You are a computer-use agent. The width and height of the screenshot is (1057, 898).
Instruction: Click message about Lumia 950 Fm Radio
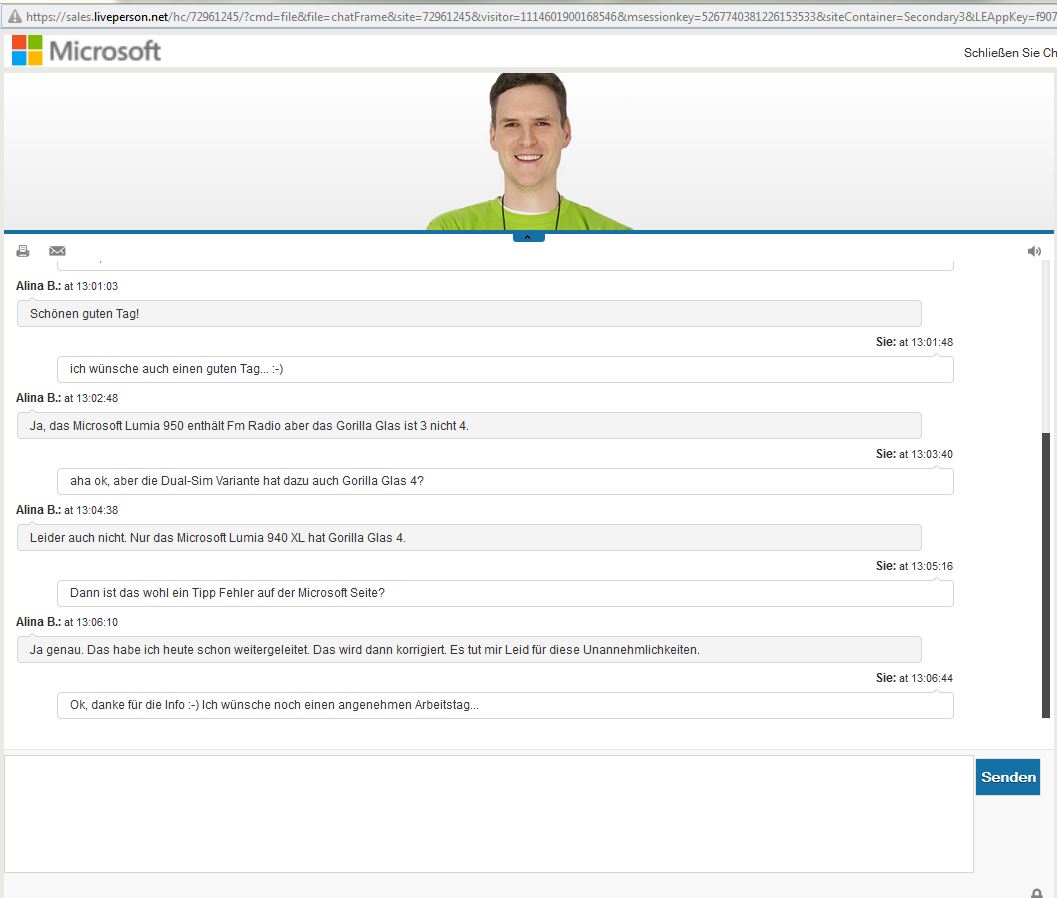[x=469, y=425]
